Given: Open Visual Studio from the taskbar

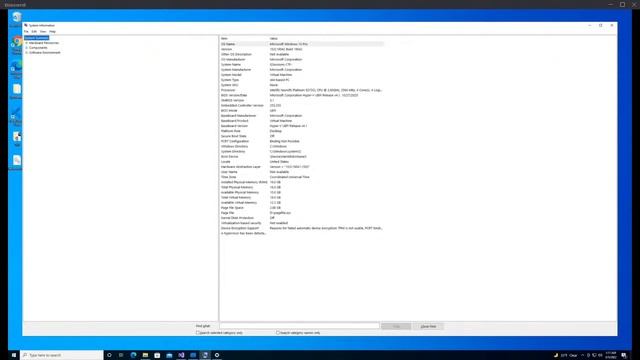Looking at the screenshot, I should point(181,355).
